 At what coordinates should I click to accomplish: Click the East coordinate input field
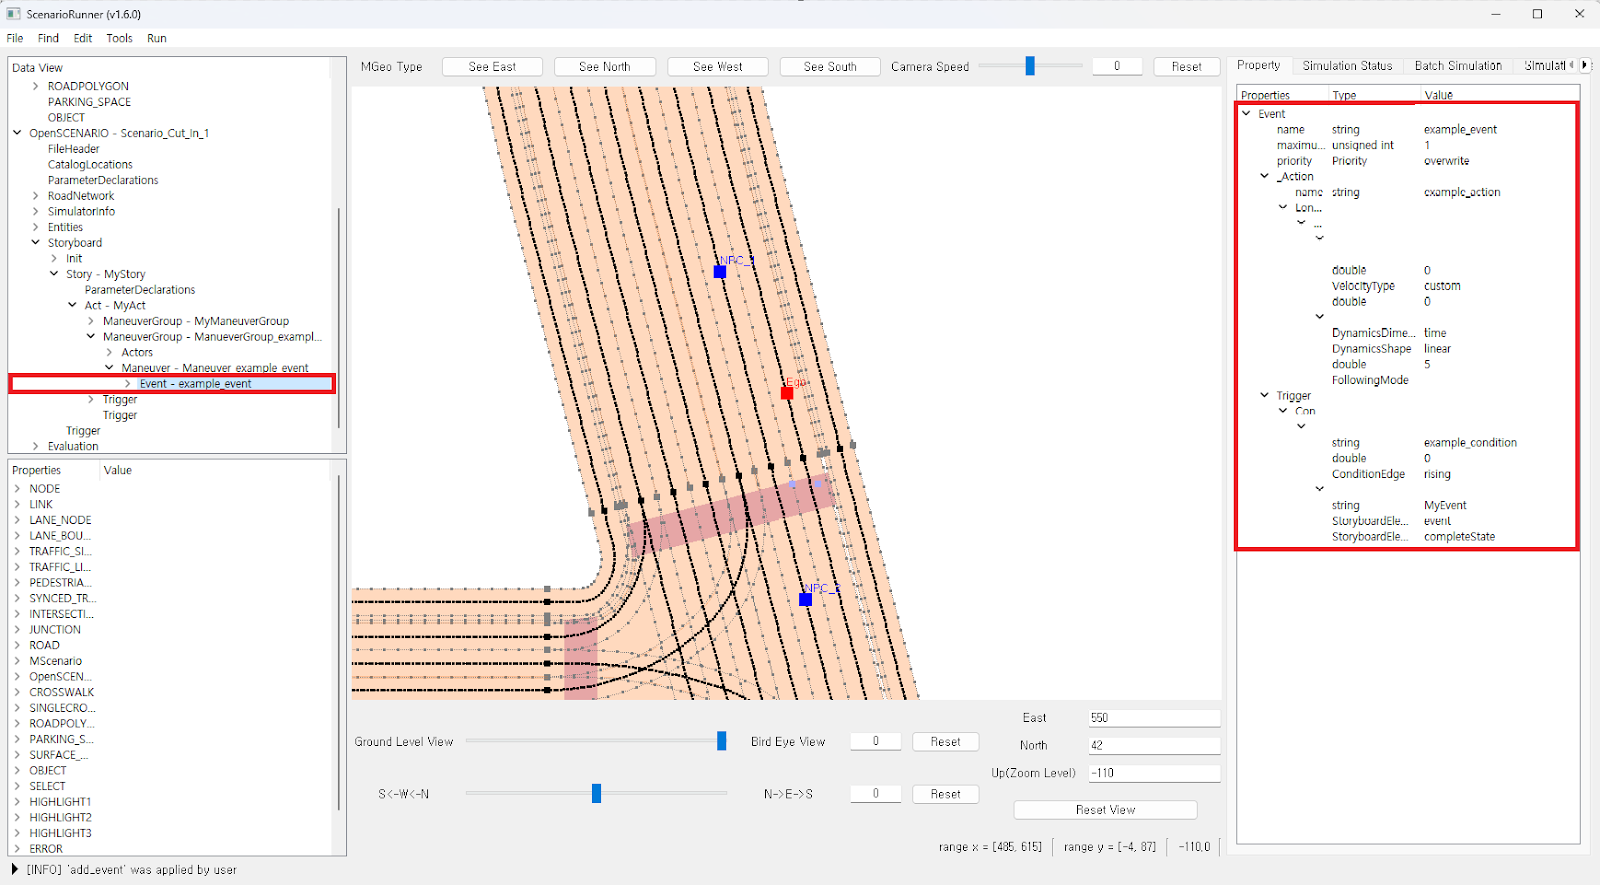[x=1153, y=718]
